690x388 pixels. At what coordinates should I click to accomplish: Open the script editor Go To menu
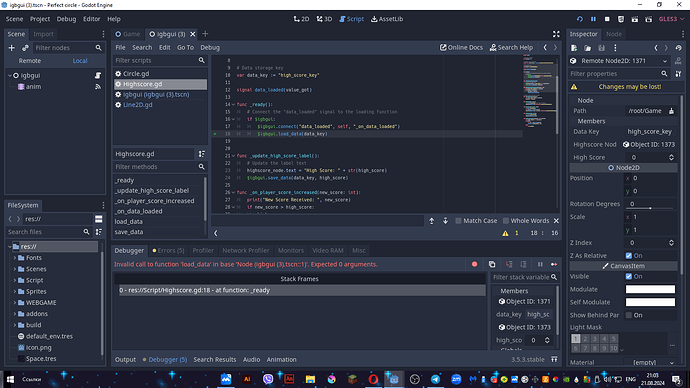click(x=185, y=48)
